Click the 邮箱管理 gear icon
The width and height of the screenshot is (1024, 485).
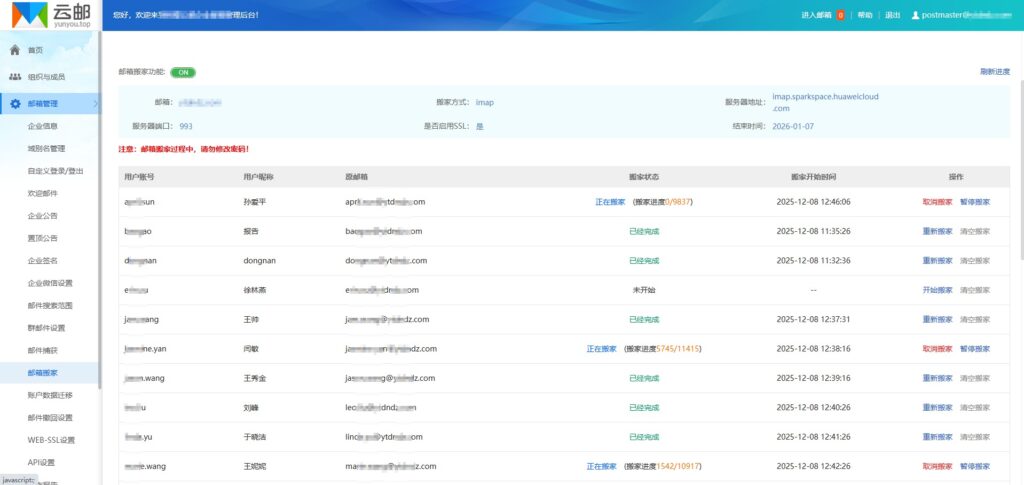pos(15,103)
